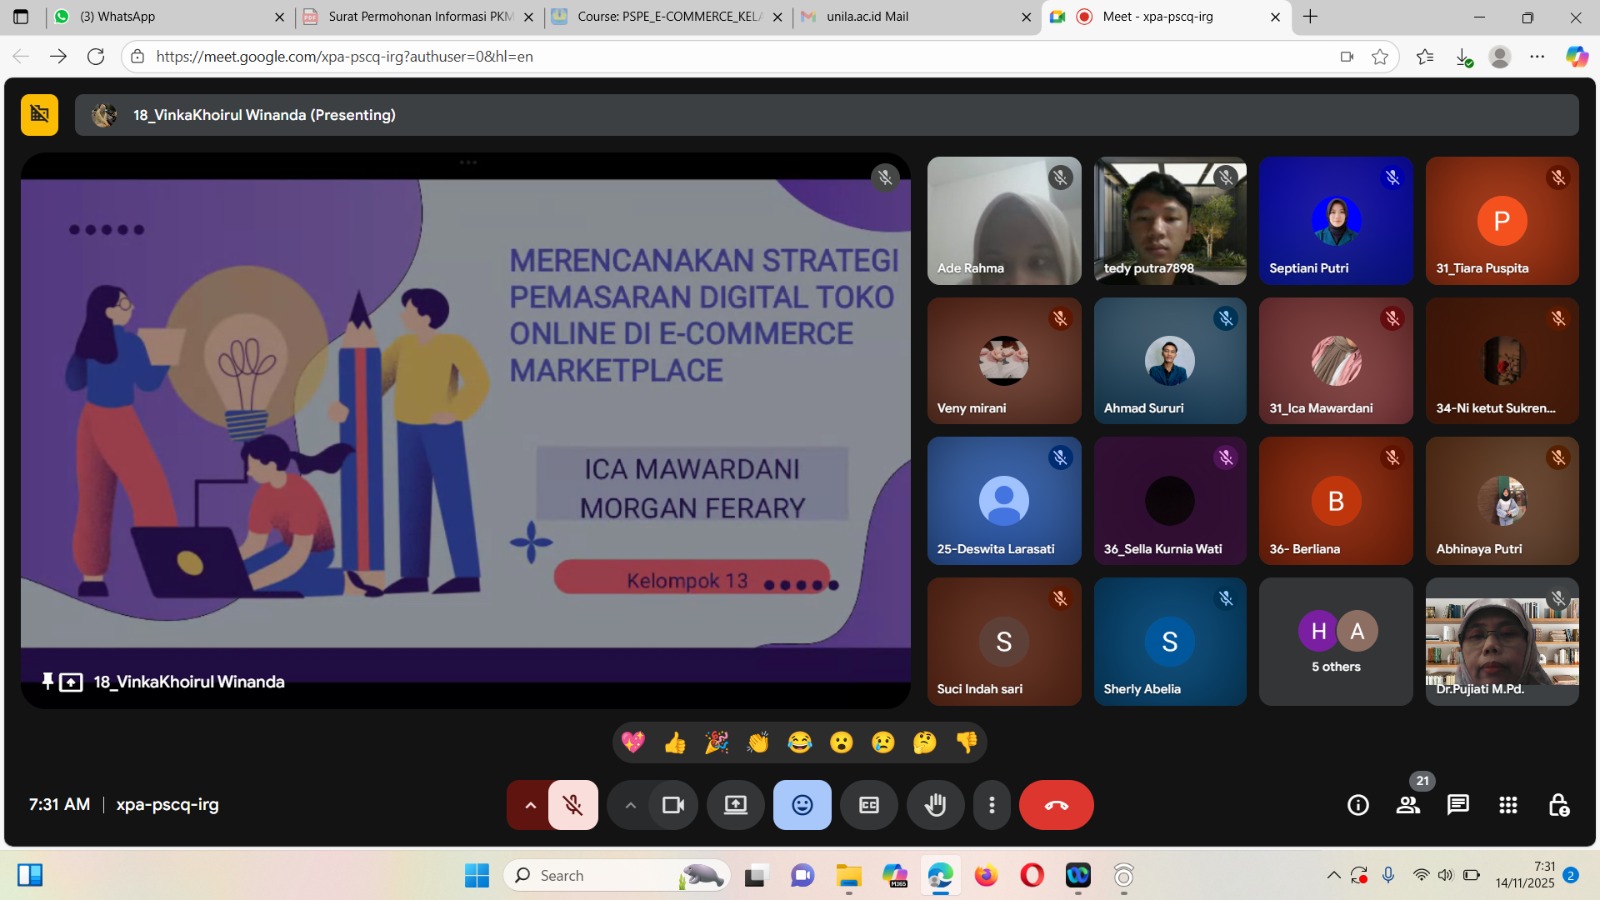This screenshot has width=1600, height=900.
Task: Click the "5 others" participants tile
Action: point(1335,642)
